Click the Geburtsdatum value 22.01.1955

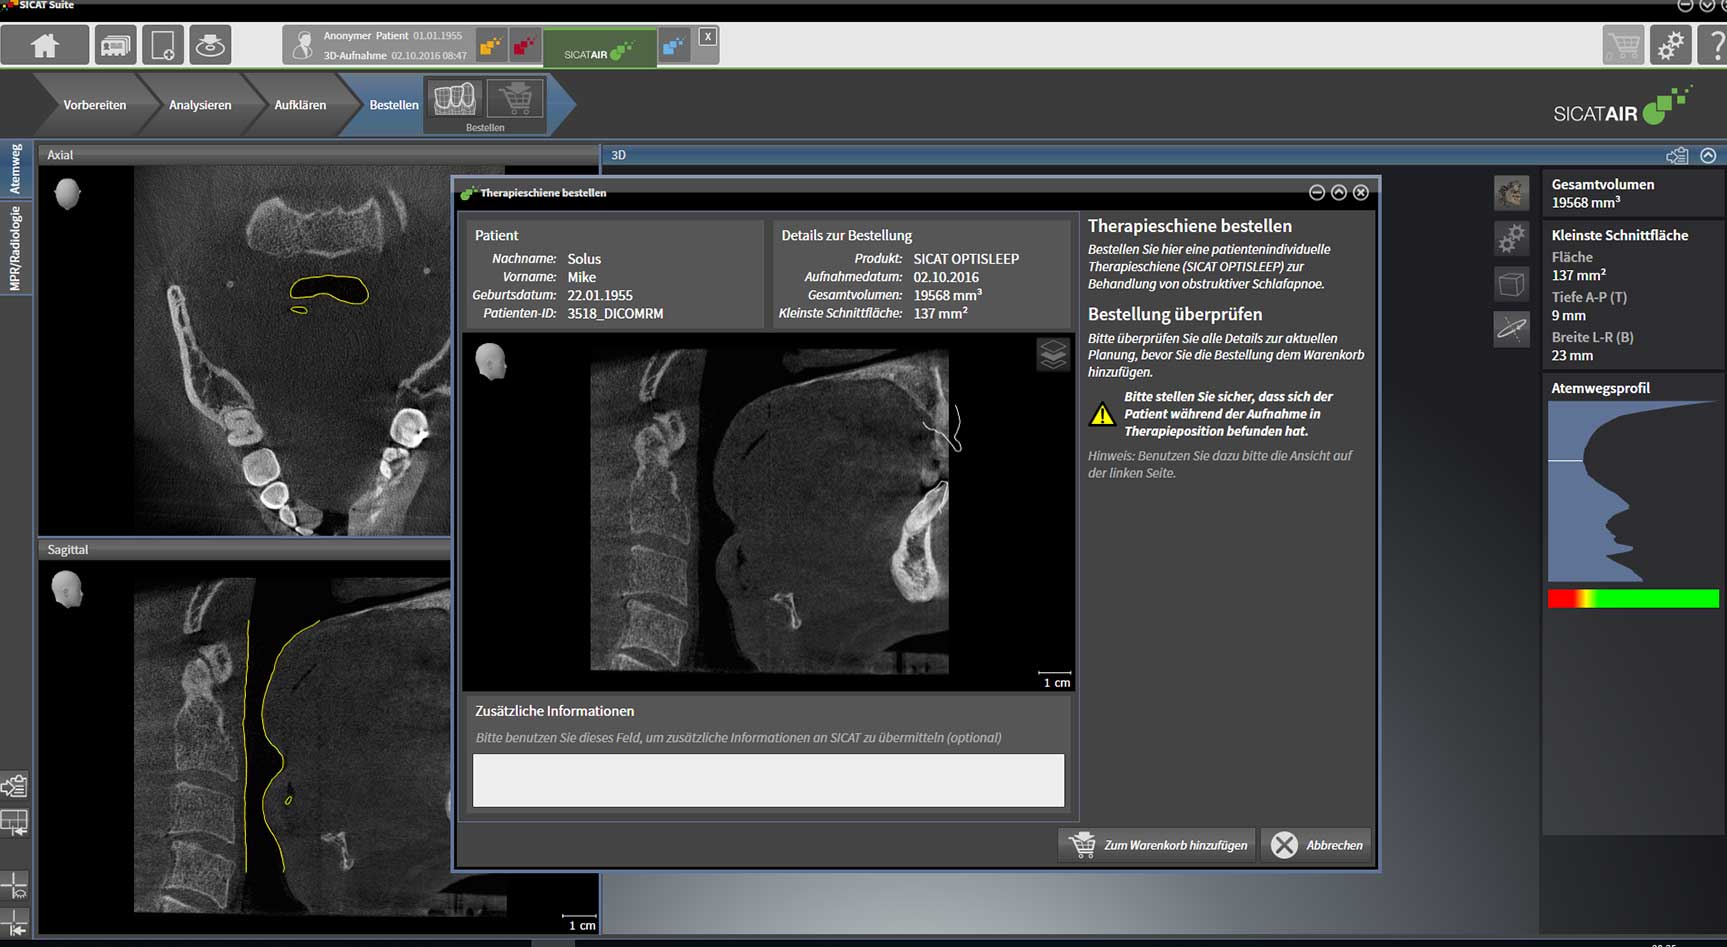(x=600, y=296)
